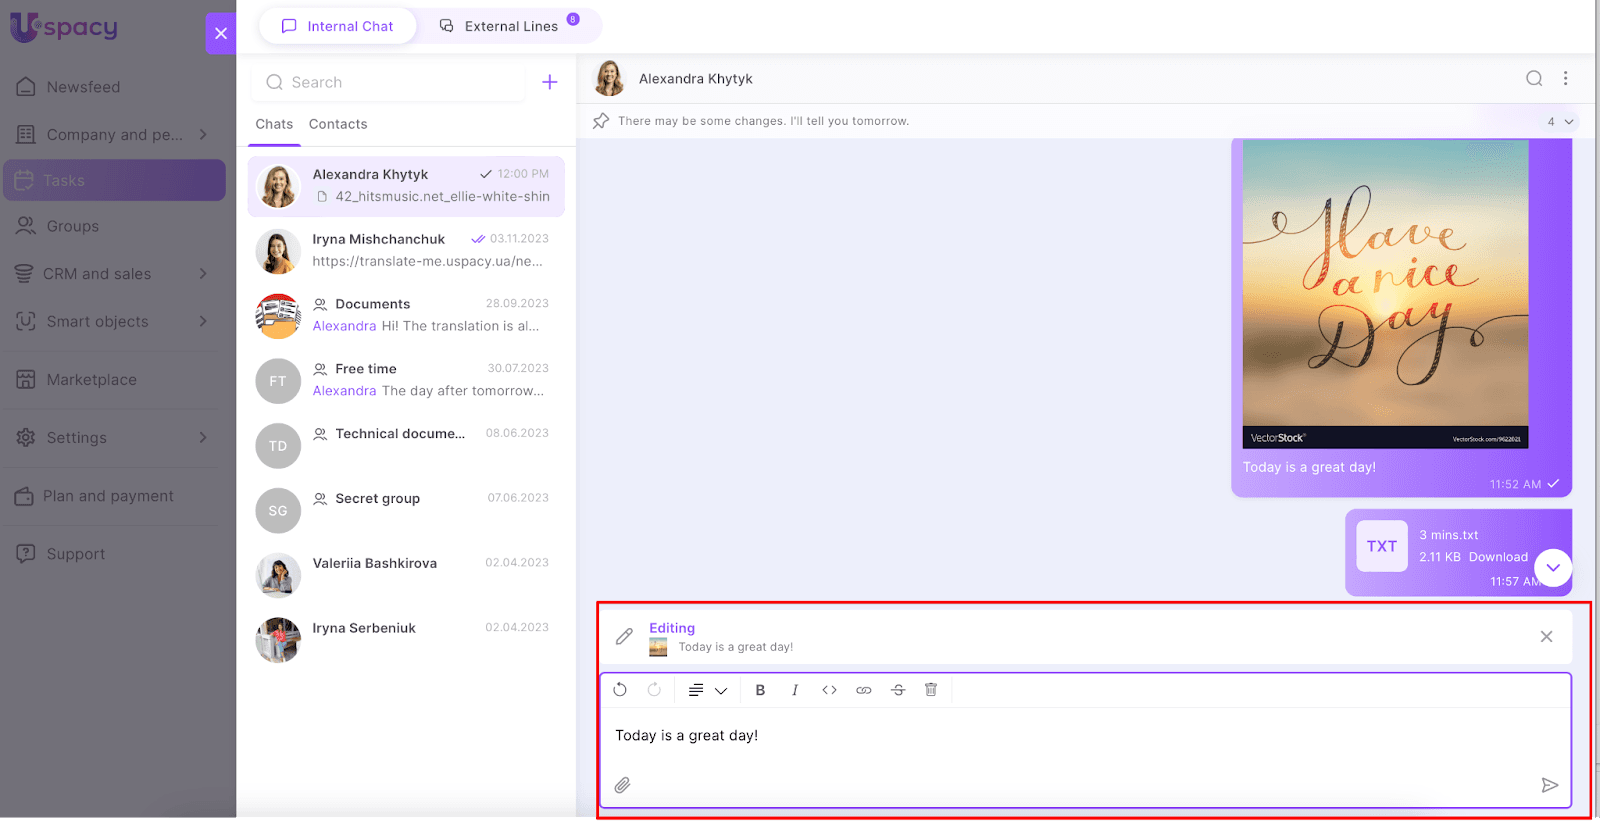Image resolution: width=1600 pixels, height=821 pixels.
Task: Open the text alignment dropdown
Action: pyautogui.click(x=707, y=690)
